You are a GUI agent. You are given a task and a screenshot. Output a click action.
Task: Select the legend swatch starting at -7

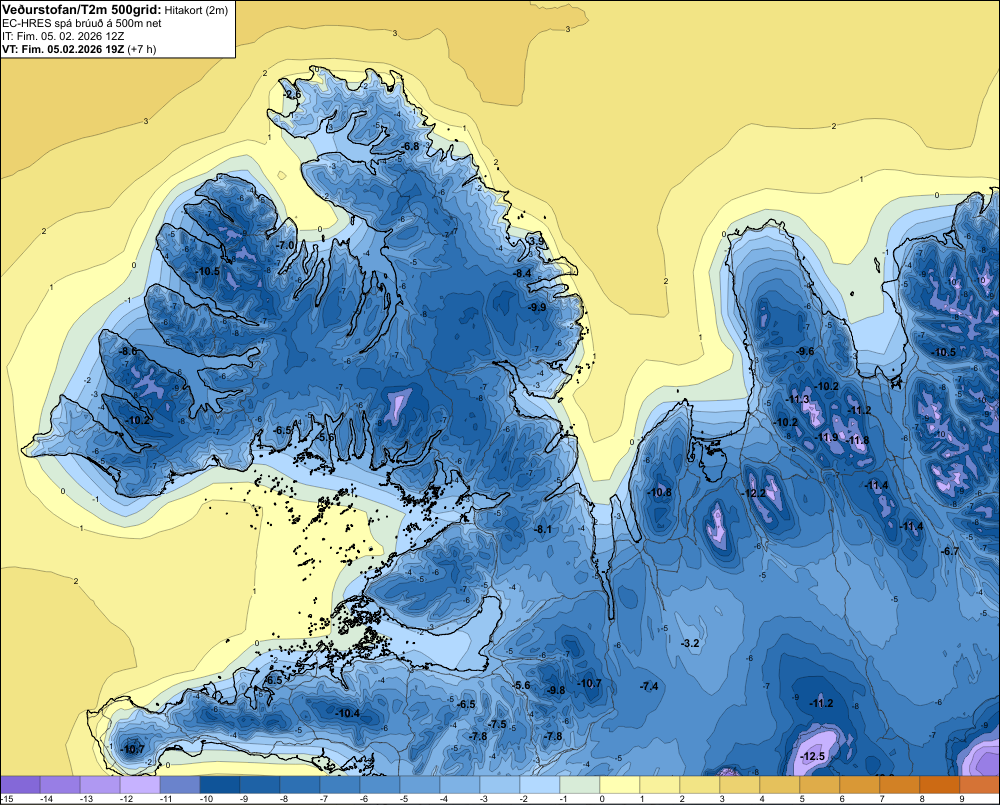(x=340, y=785)
